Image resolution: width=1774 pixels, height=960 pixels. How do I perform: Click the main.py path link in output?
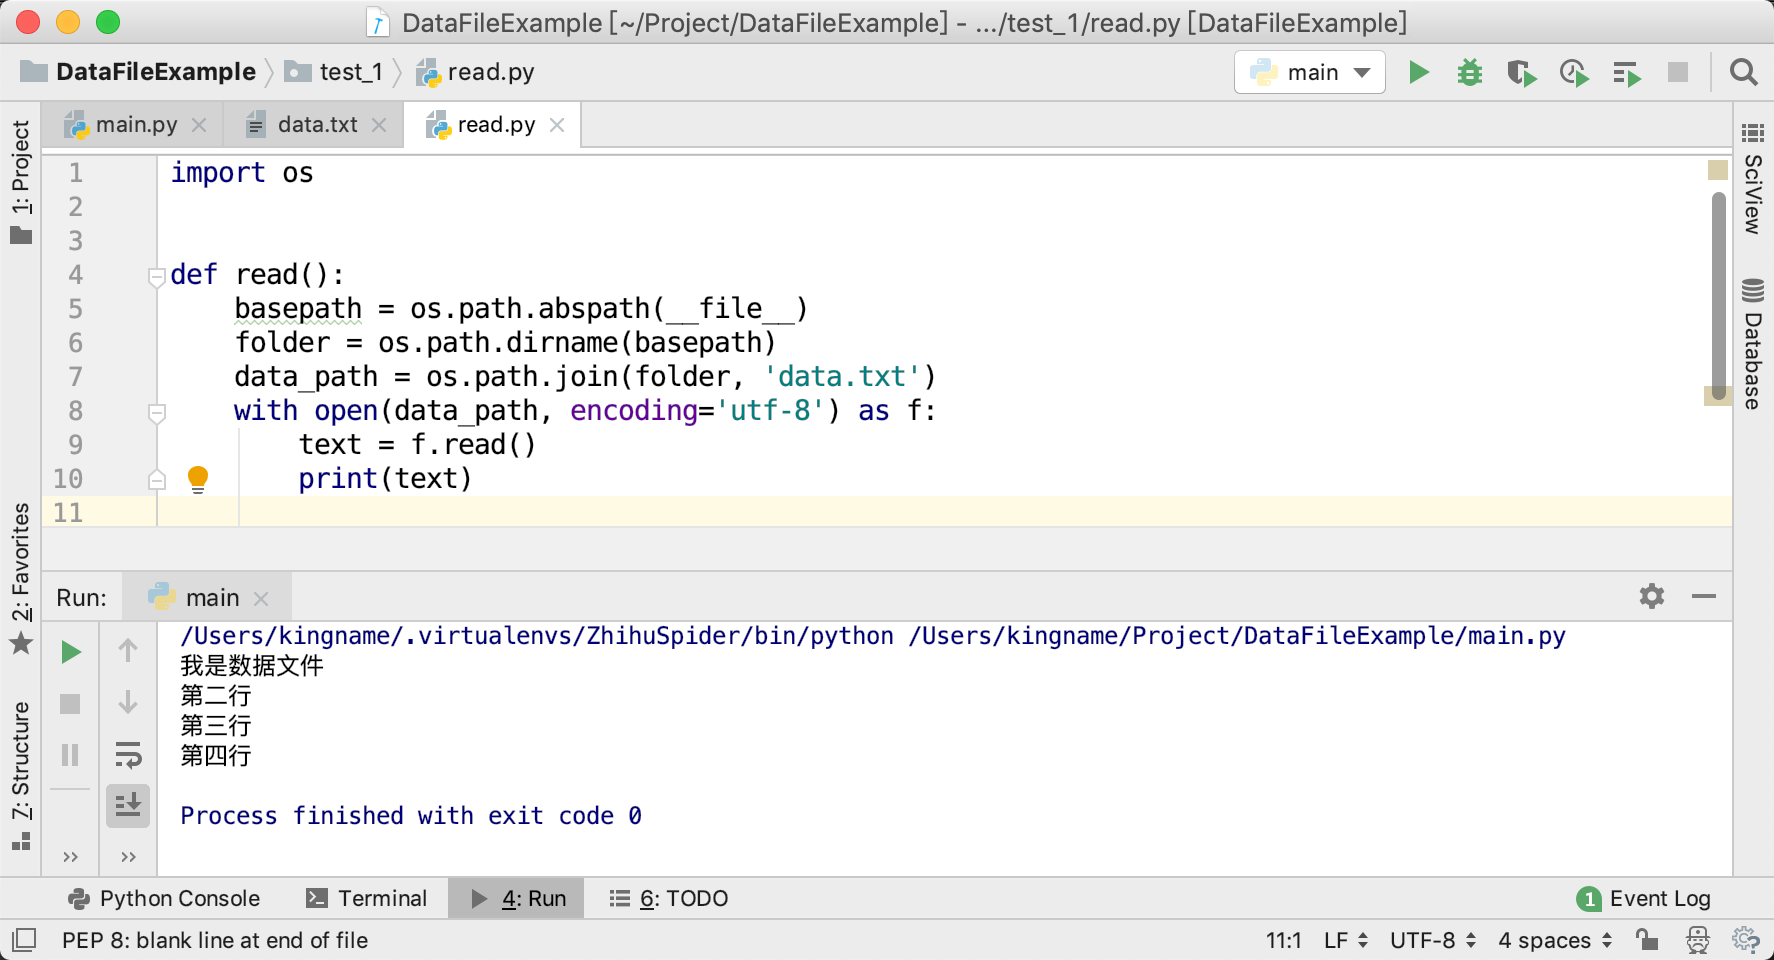(x=1236, y=636)
